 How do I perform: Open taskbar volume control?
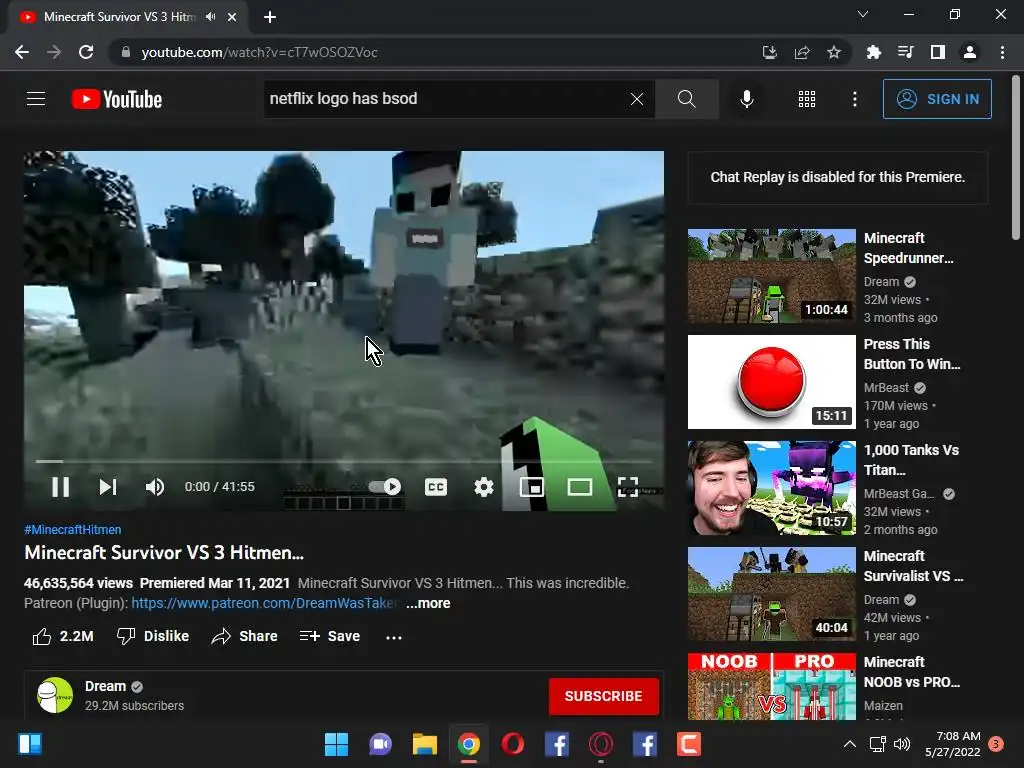[x=903, y=744]
